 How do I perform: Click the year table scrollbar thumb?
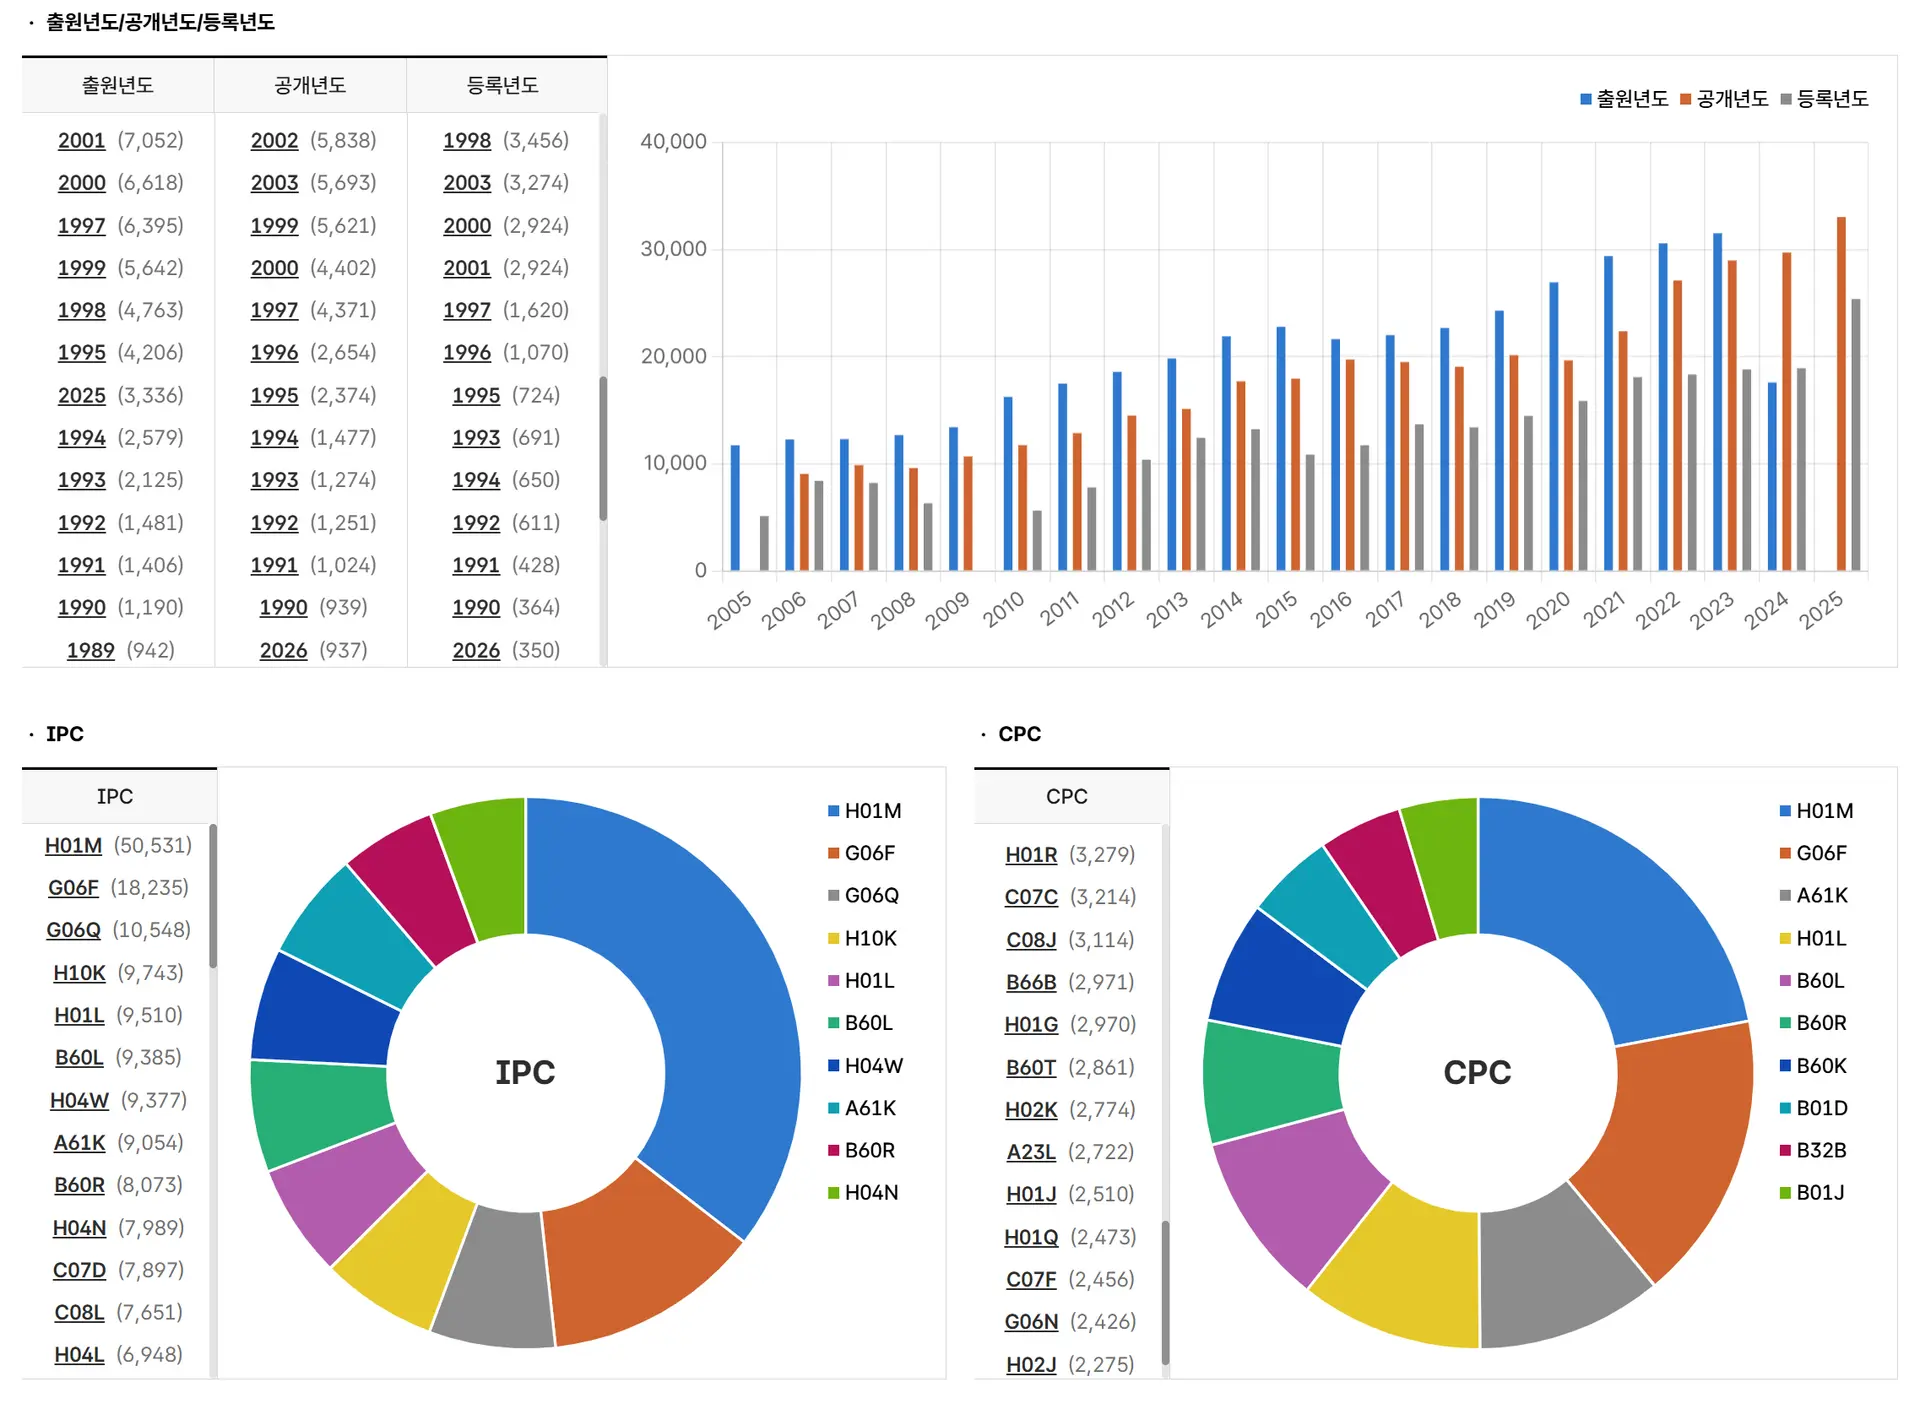pos(603,448)
